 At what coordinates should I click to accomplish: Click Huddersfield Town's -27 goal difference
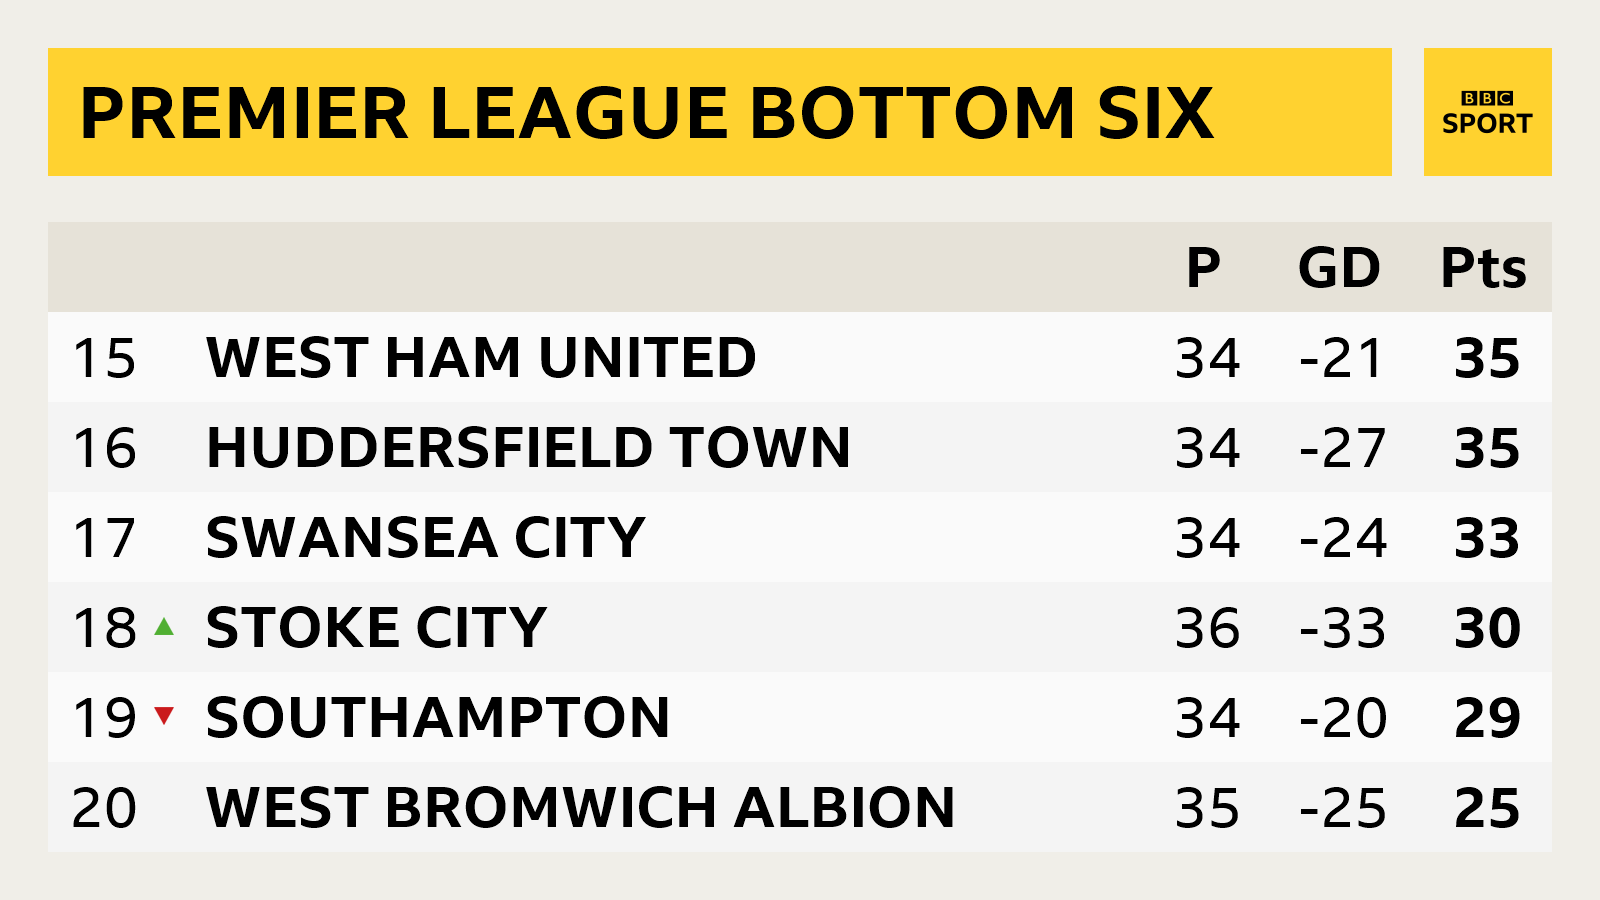(1342, 448)
